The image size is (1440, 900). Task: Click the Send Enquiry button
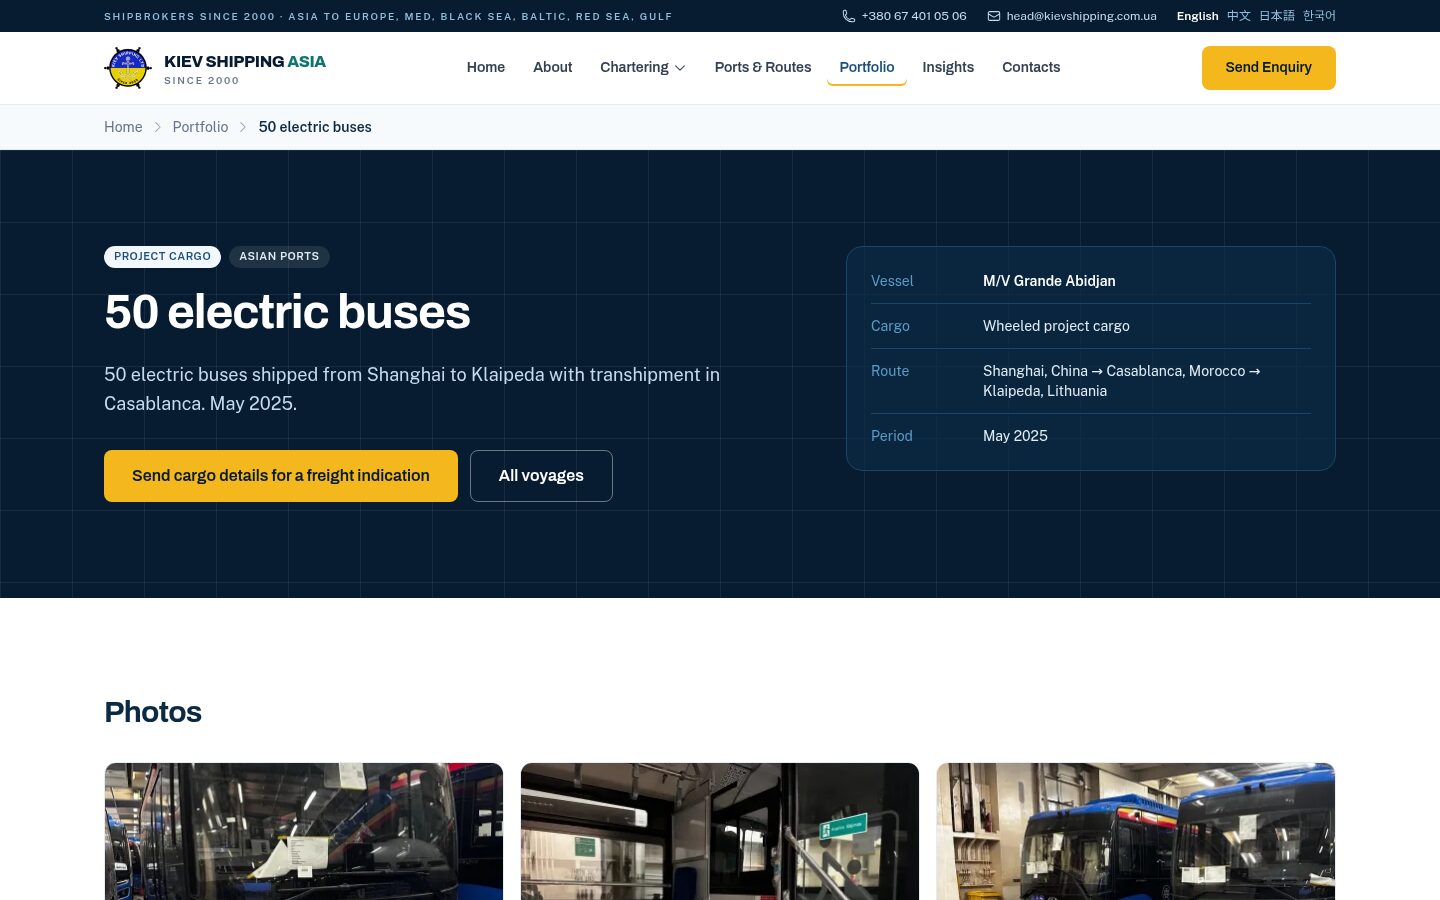point(1269,68)
